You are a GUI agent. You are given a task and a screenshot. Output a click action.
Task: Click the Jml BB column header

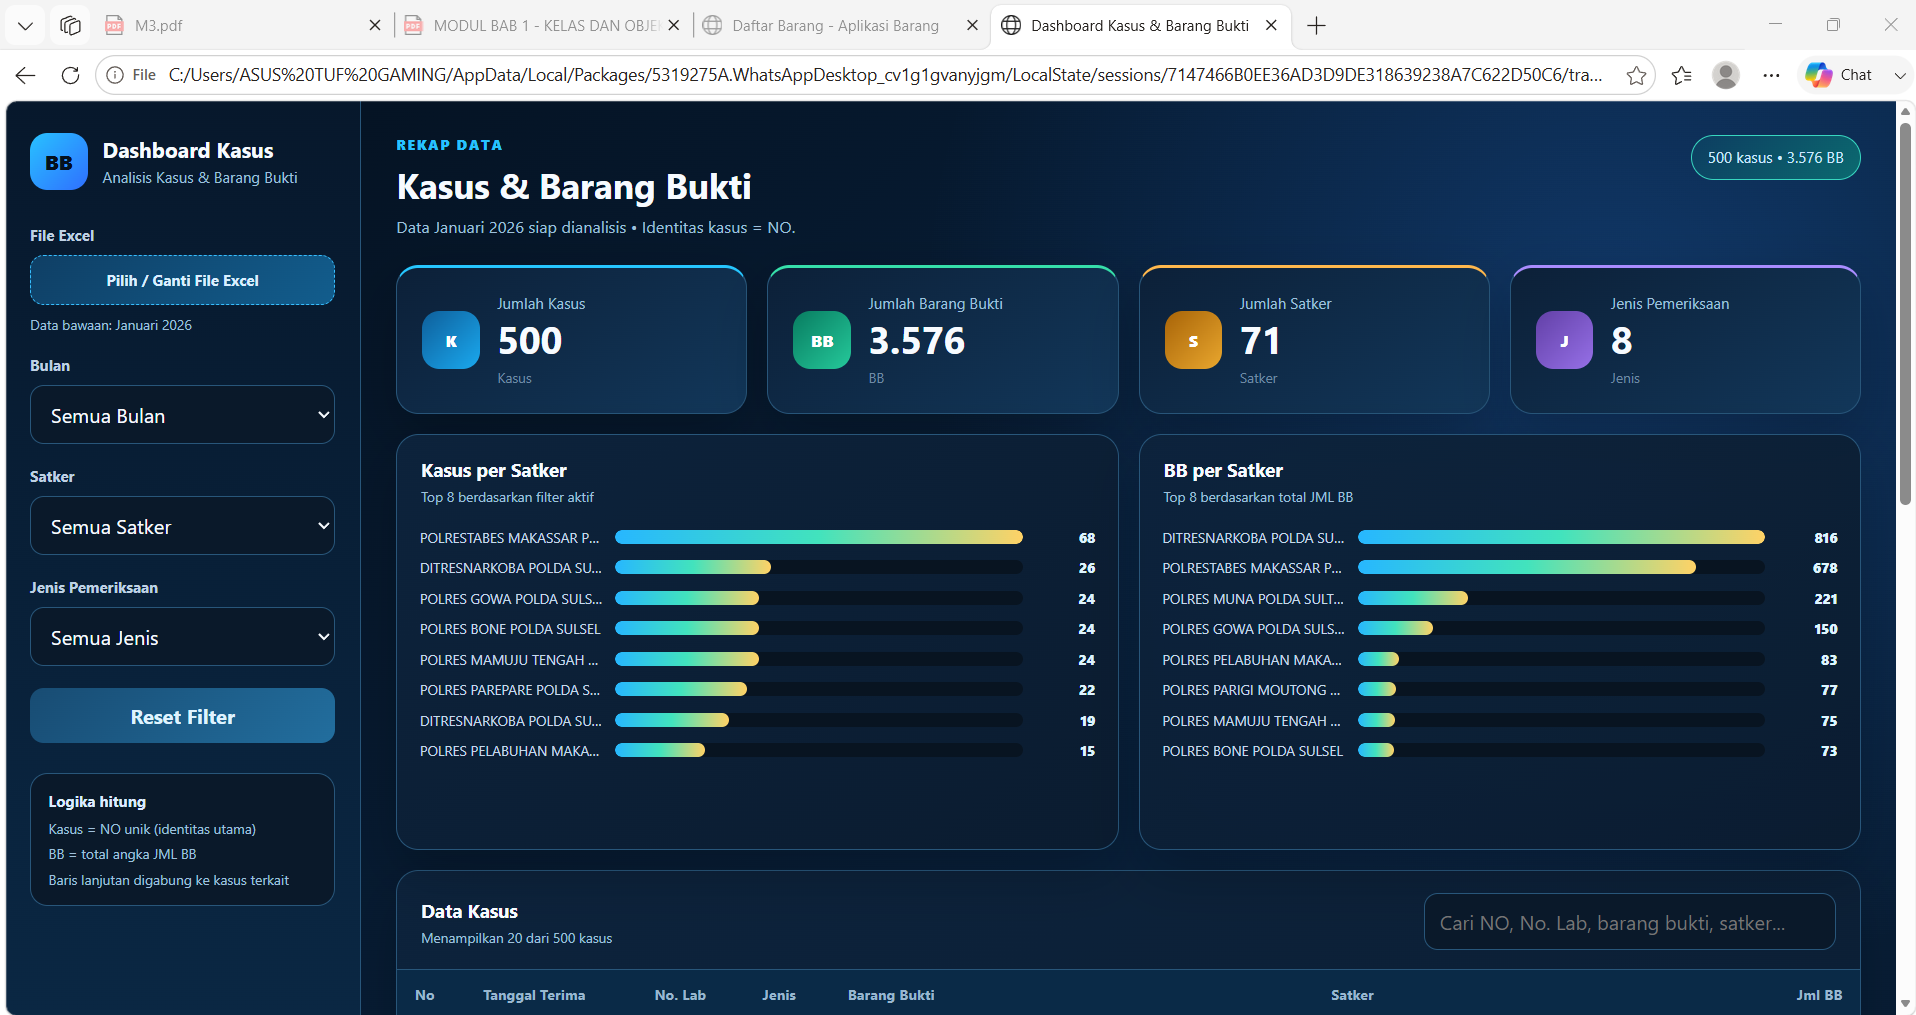pyautogui.click(x=1819, y=995)
